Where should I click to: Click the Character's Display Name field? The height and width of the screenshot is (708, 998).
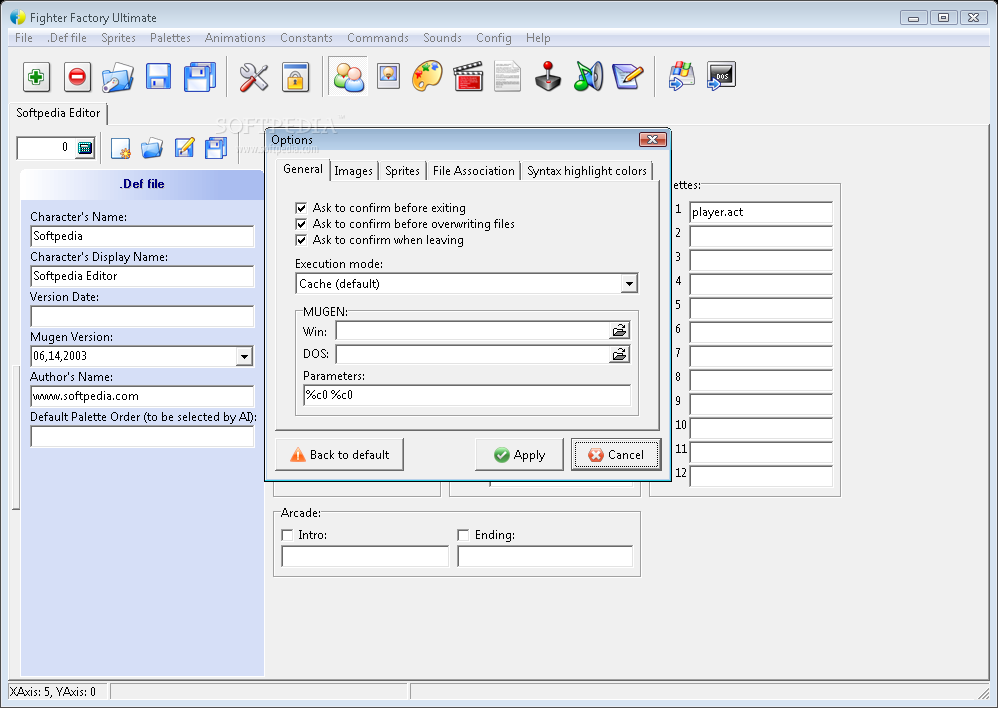pos(142,276)
